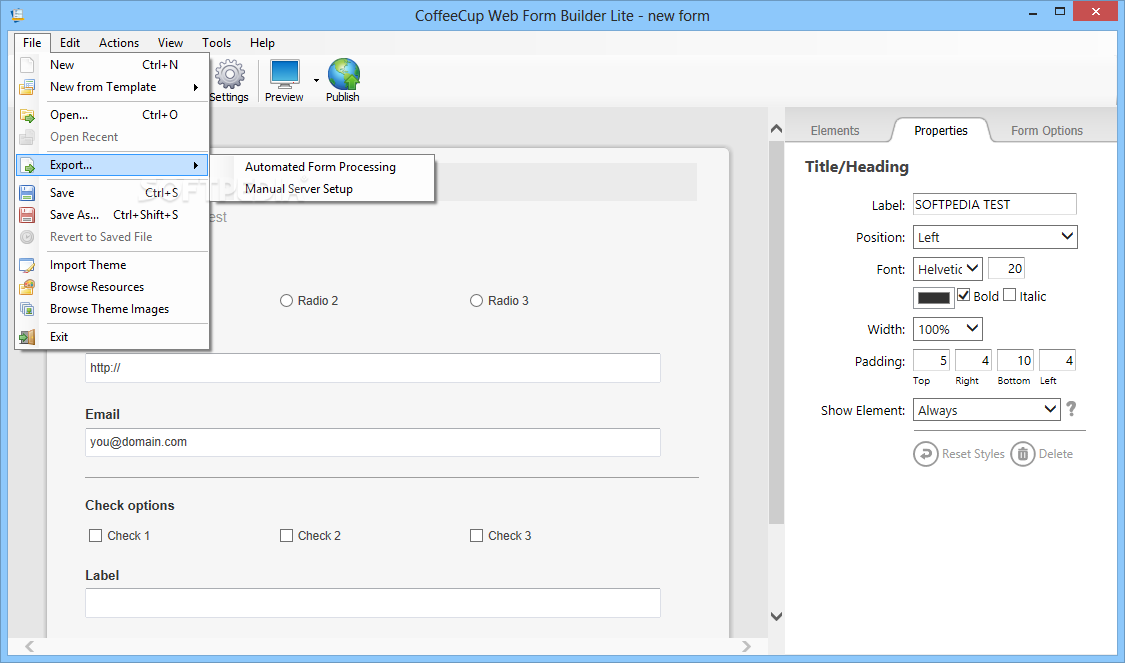
Task: Click the Top padding field
Action: 931,360
